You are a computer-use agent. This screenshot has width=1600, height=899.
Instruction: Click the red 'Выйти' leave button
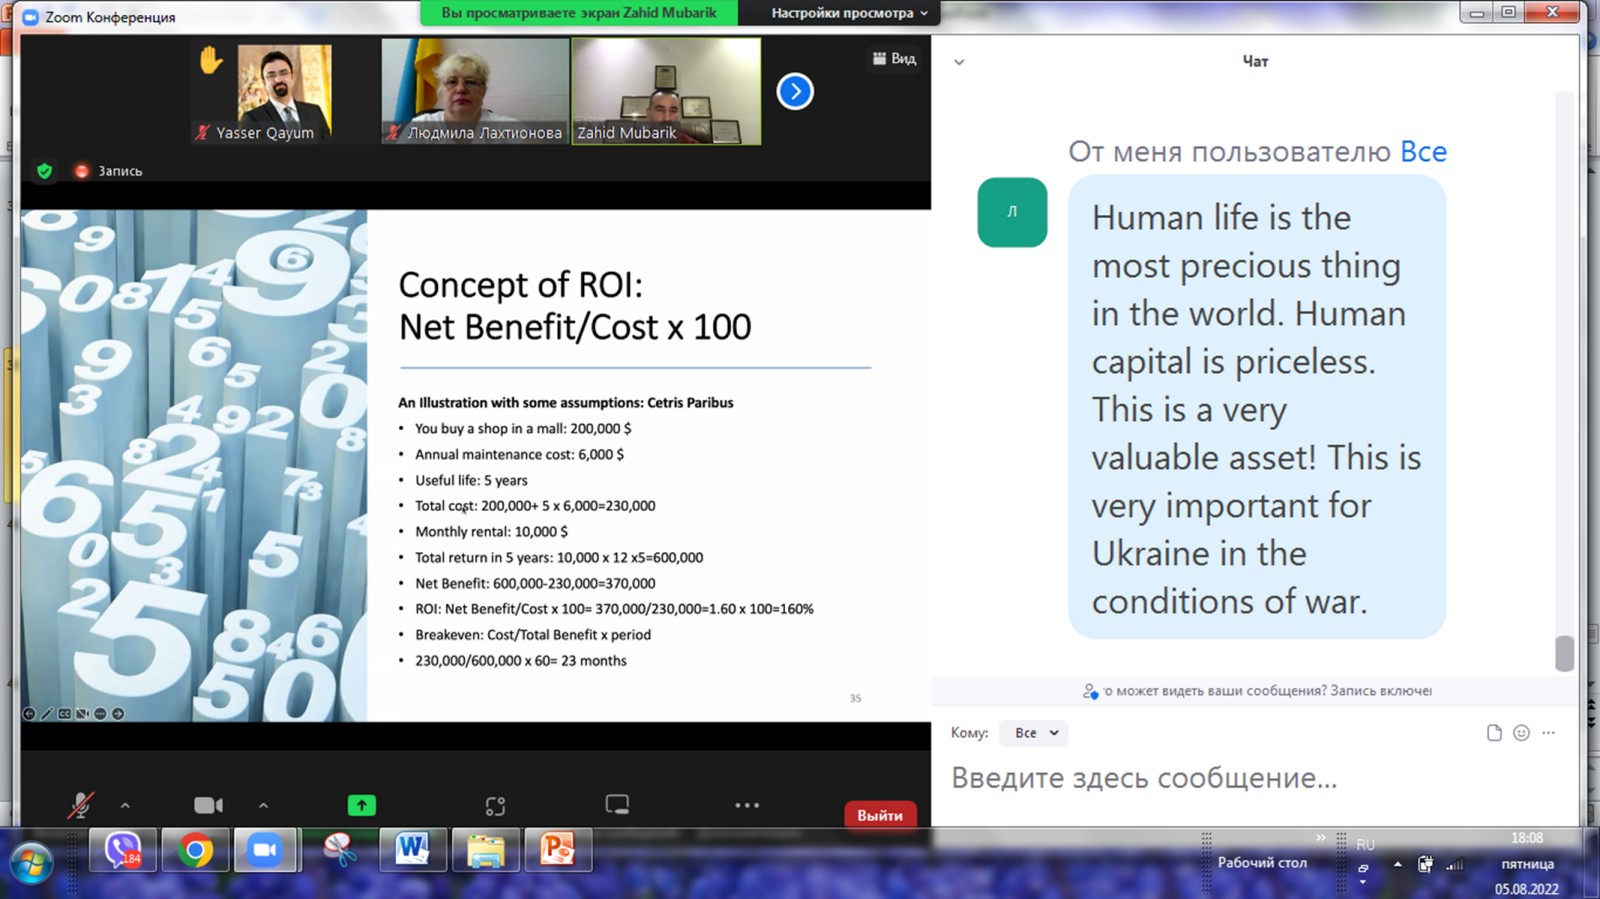[x=879, y=815]
